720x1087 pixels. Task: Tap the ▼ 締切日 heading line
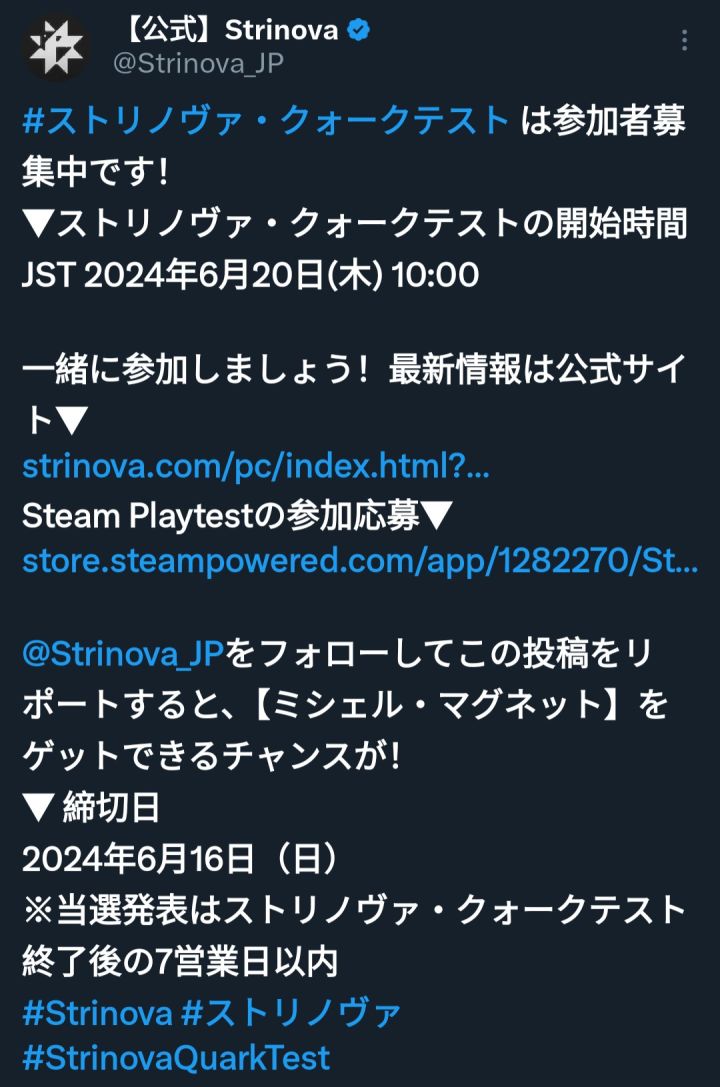tap(91, 807)
